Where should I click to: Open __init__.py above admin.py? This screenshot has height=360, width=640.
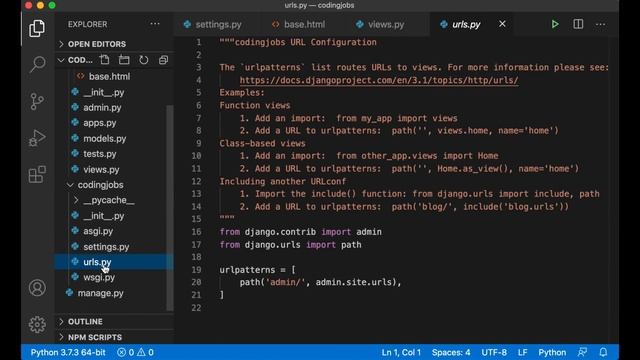pos(104,92)
